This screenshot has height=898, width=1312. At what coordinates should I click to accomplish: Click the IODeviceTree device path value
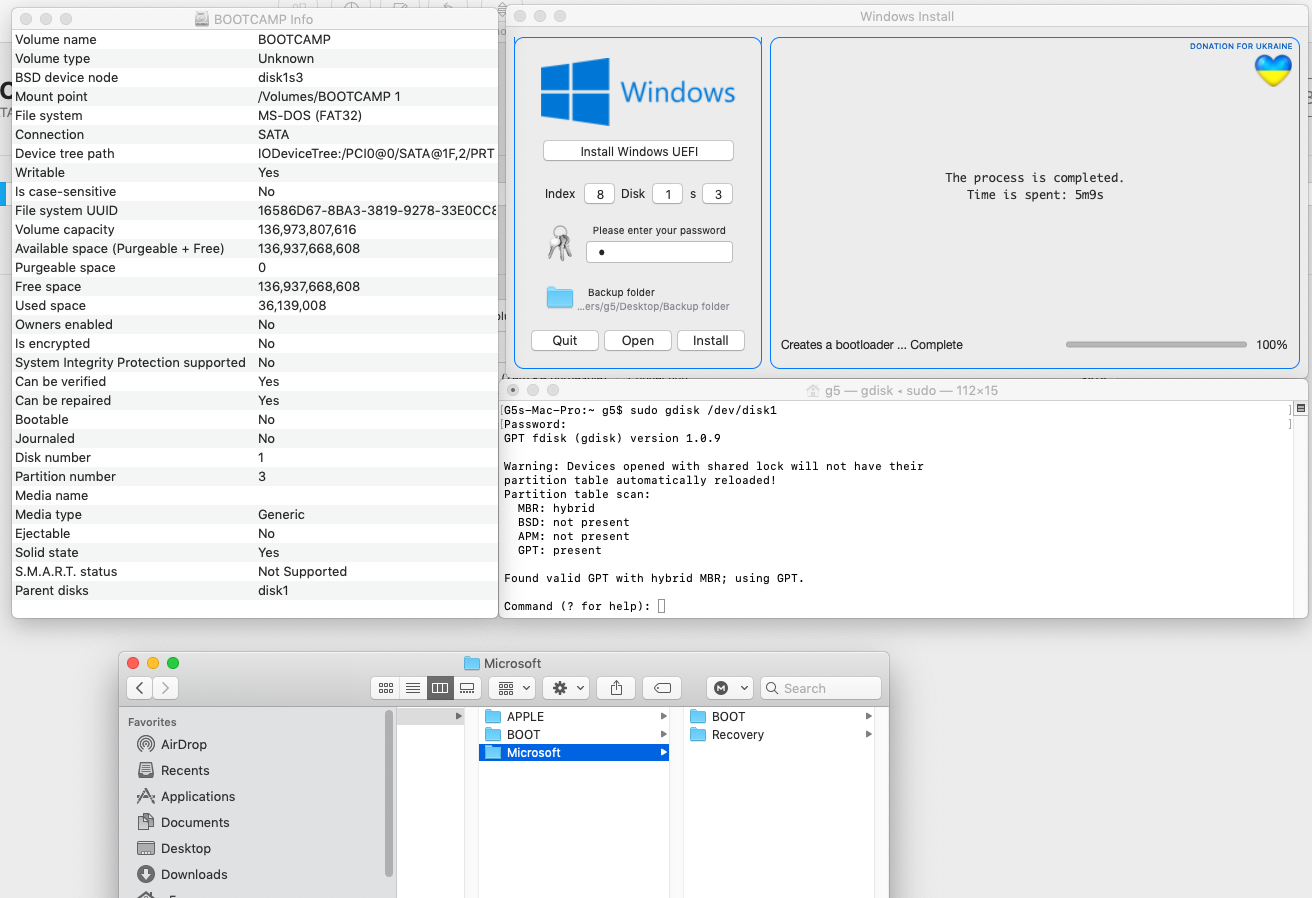[376, 153]
